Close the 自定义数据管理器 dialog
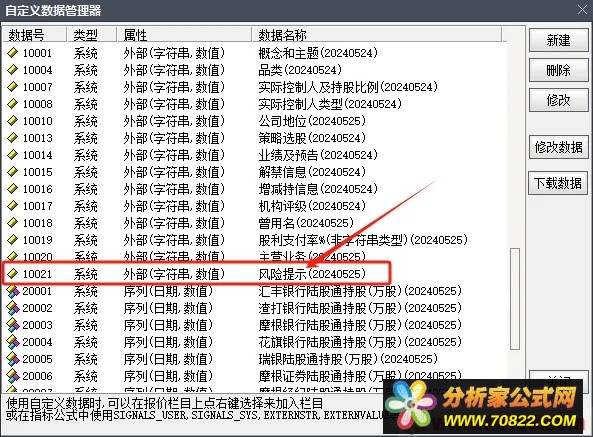This screenshot has width=593, height=437. point(582,10)
